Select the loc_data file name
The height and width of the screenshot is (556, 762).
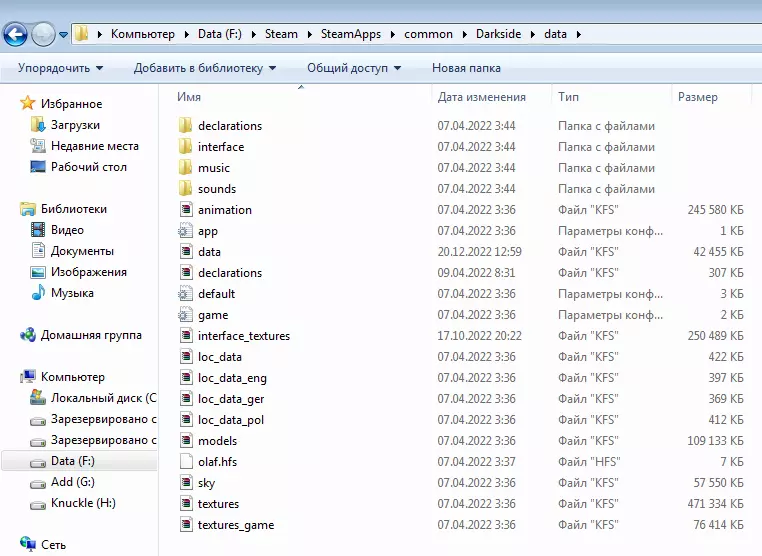pos(220,357)
